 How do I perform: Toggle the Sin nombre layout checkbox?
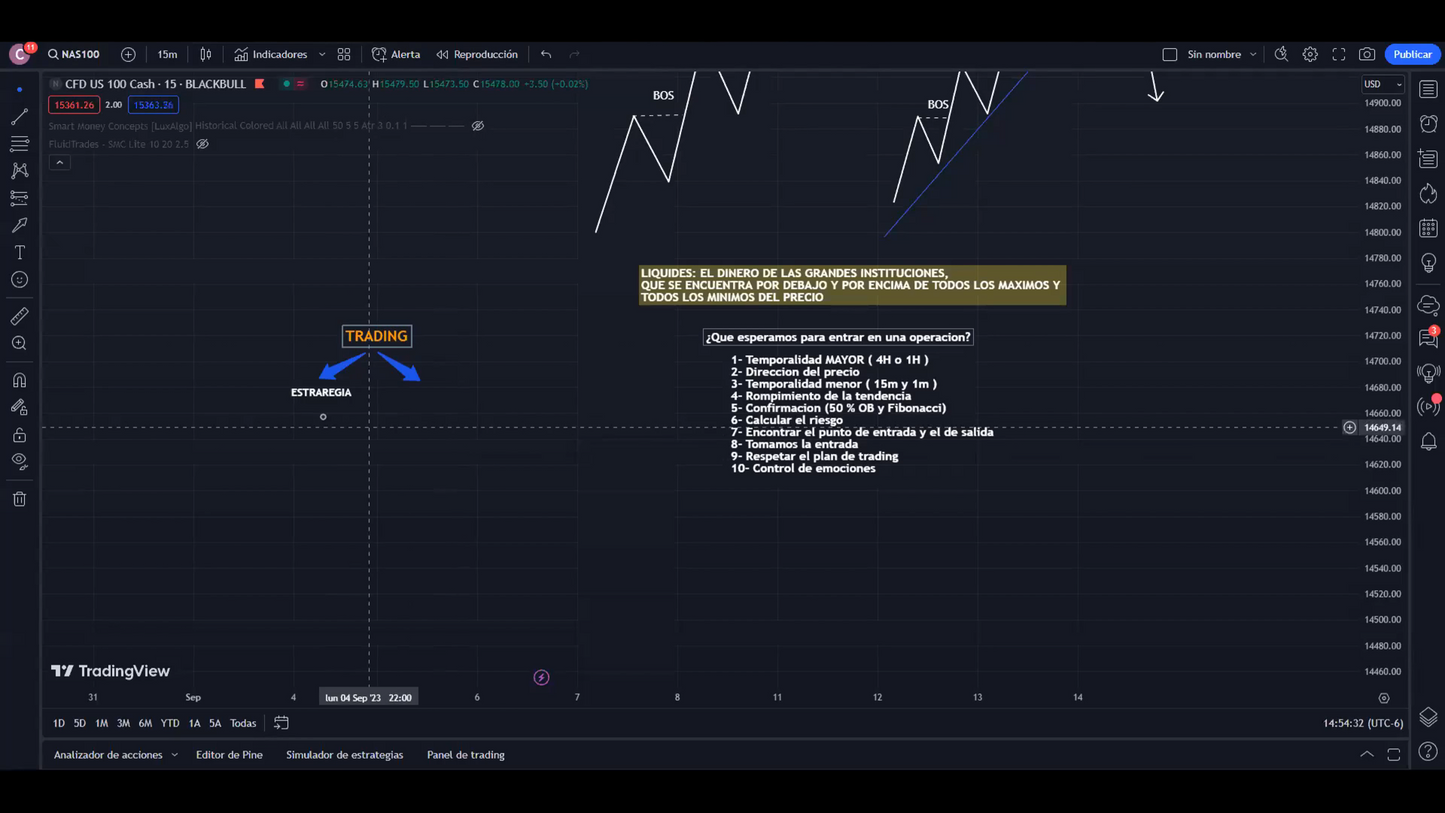1170,54
